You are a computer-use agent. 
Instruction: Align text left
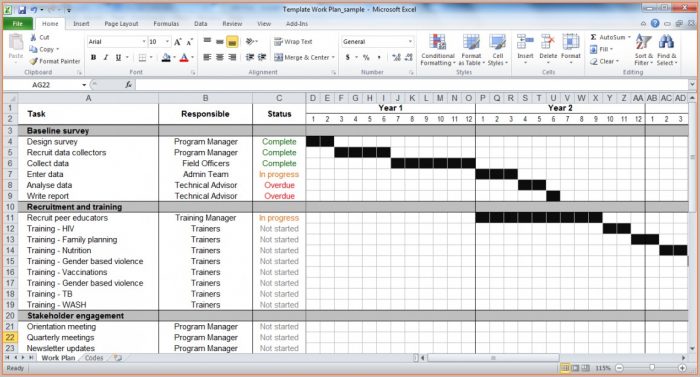tap(207, 57)
